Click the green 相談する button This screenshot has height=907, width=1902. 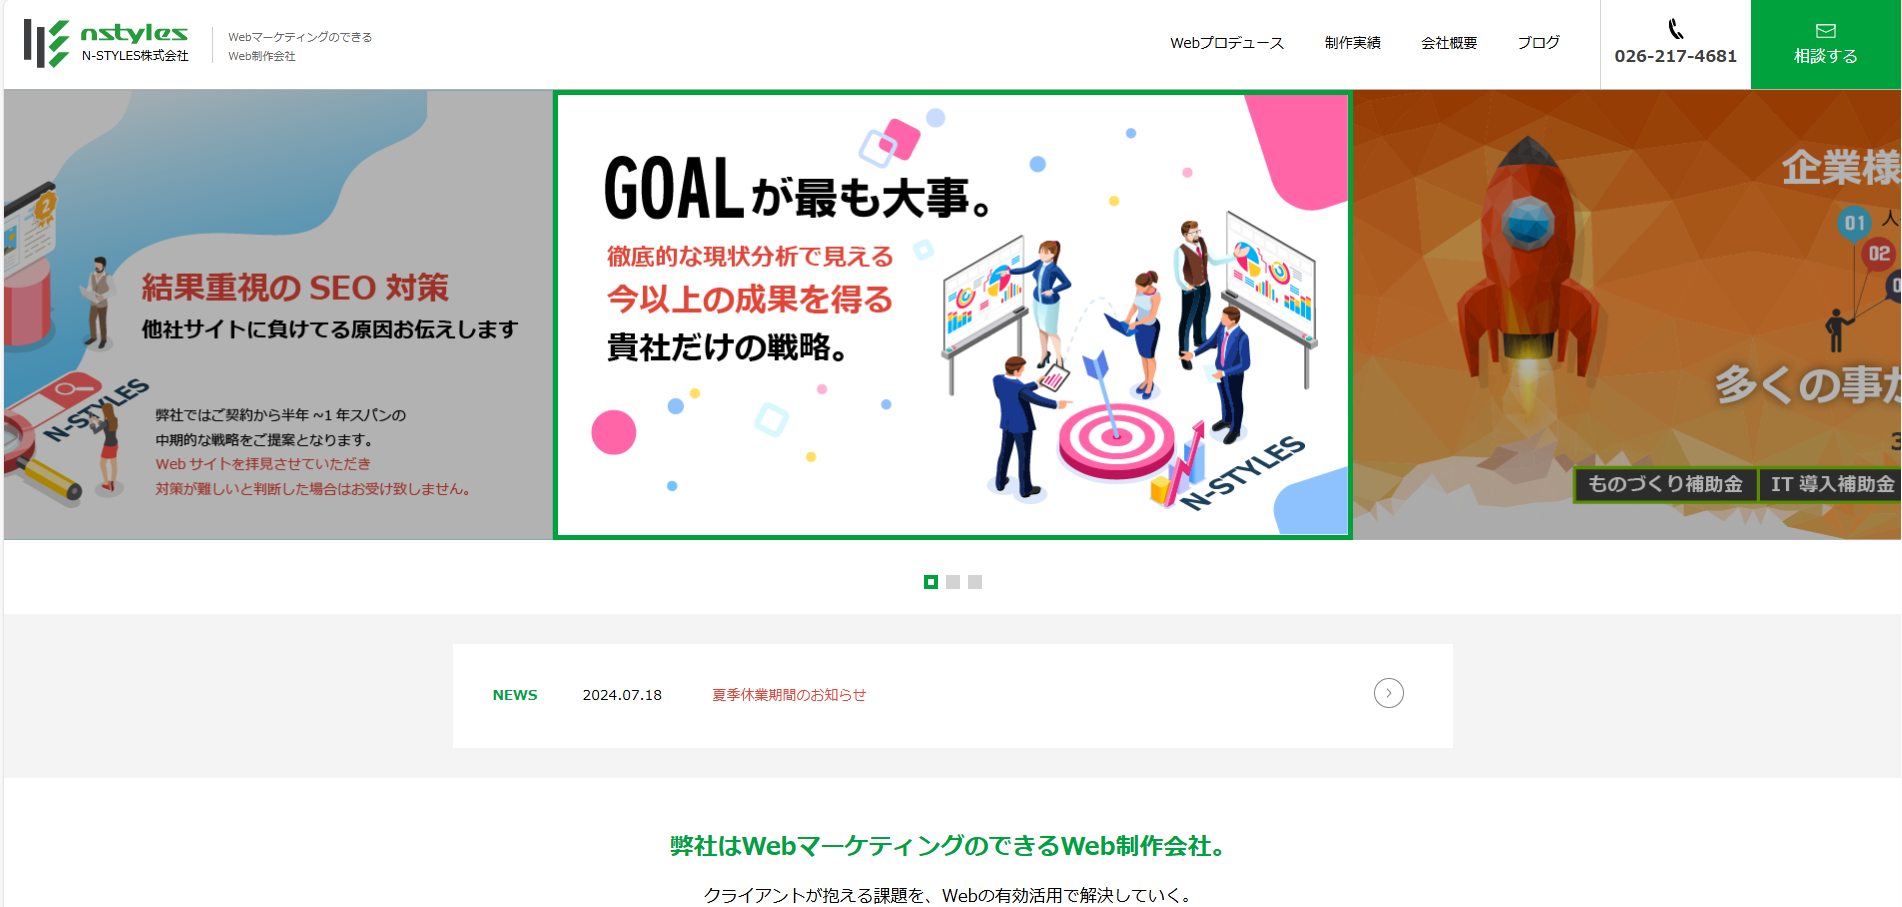tap(1826, 45)
